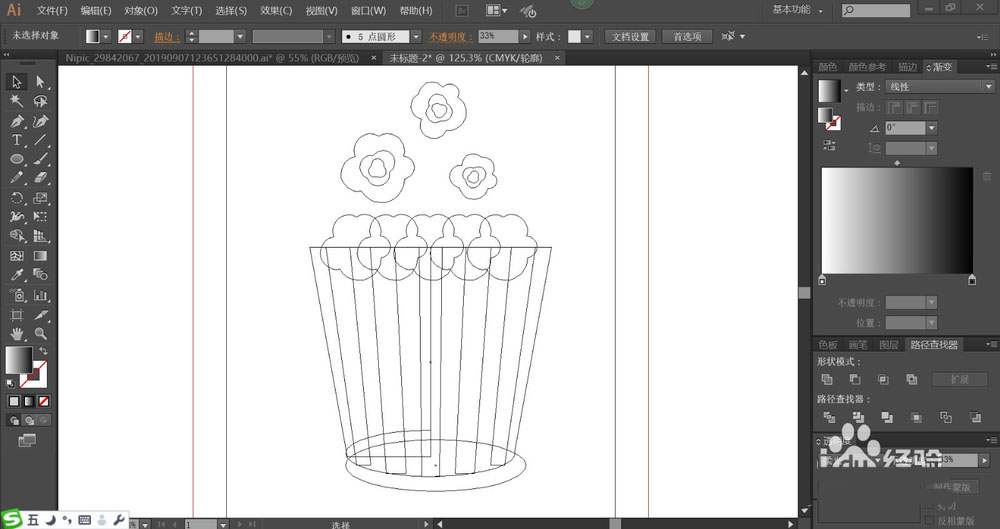Swap fill and stroke arrows in toolbox
The height and width of the screenshot is (529, 1000).
click(43, 351)
